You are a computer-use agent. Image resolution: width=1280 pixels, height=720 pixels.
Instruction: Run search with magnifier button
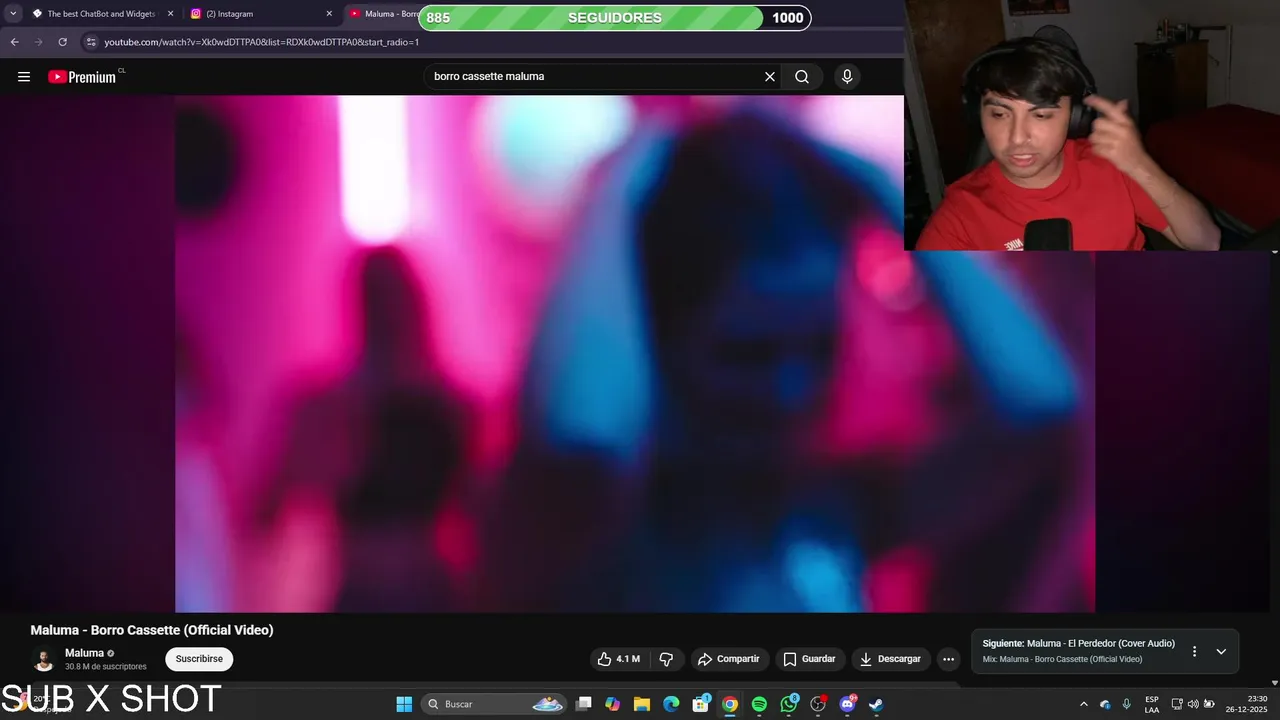tap(802, 77)
